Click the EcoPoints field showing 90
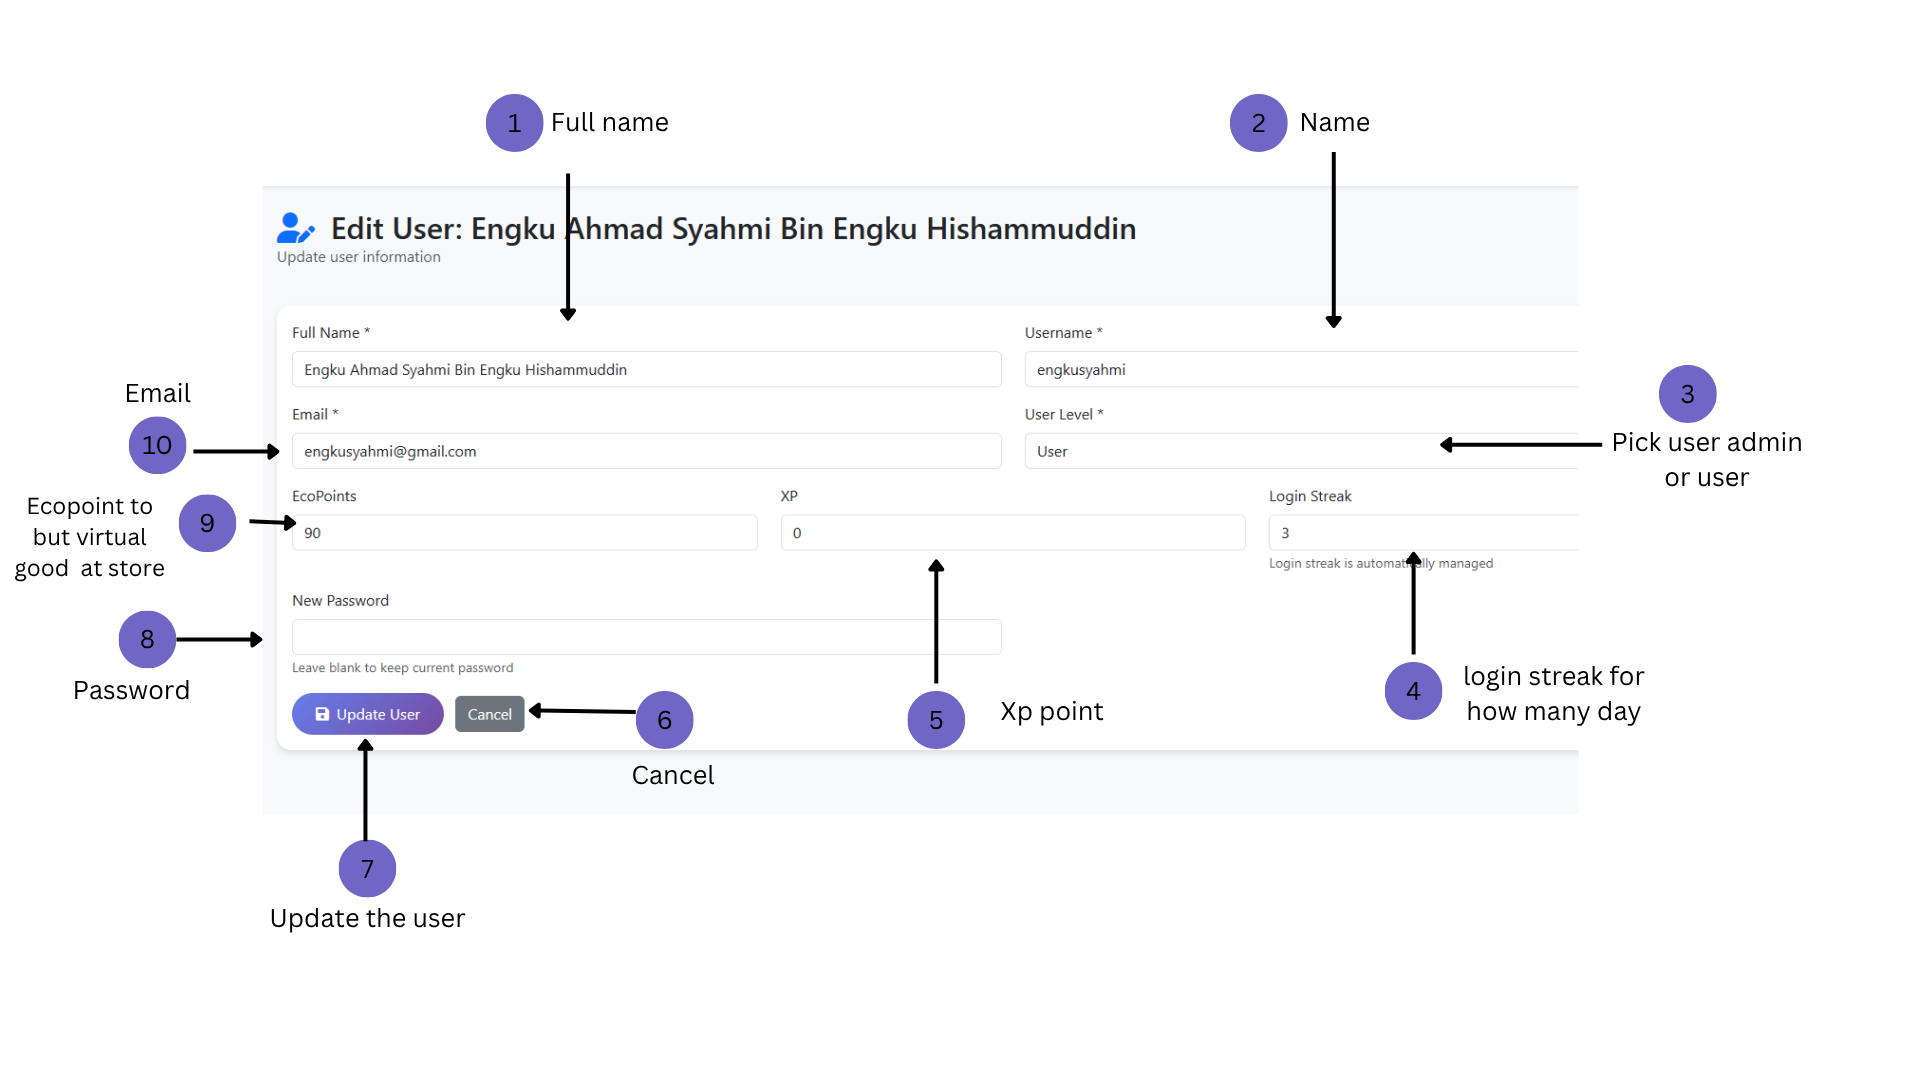 (524, 533)
